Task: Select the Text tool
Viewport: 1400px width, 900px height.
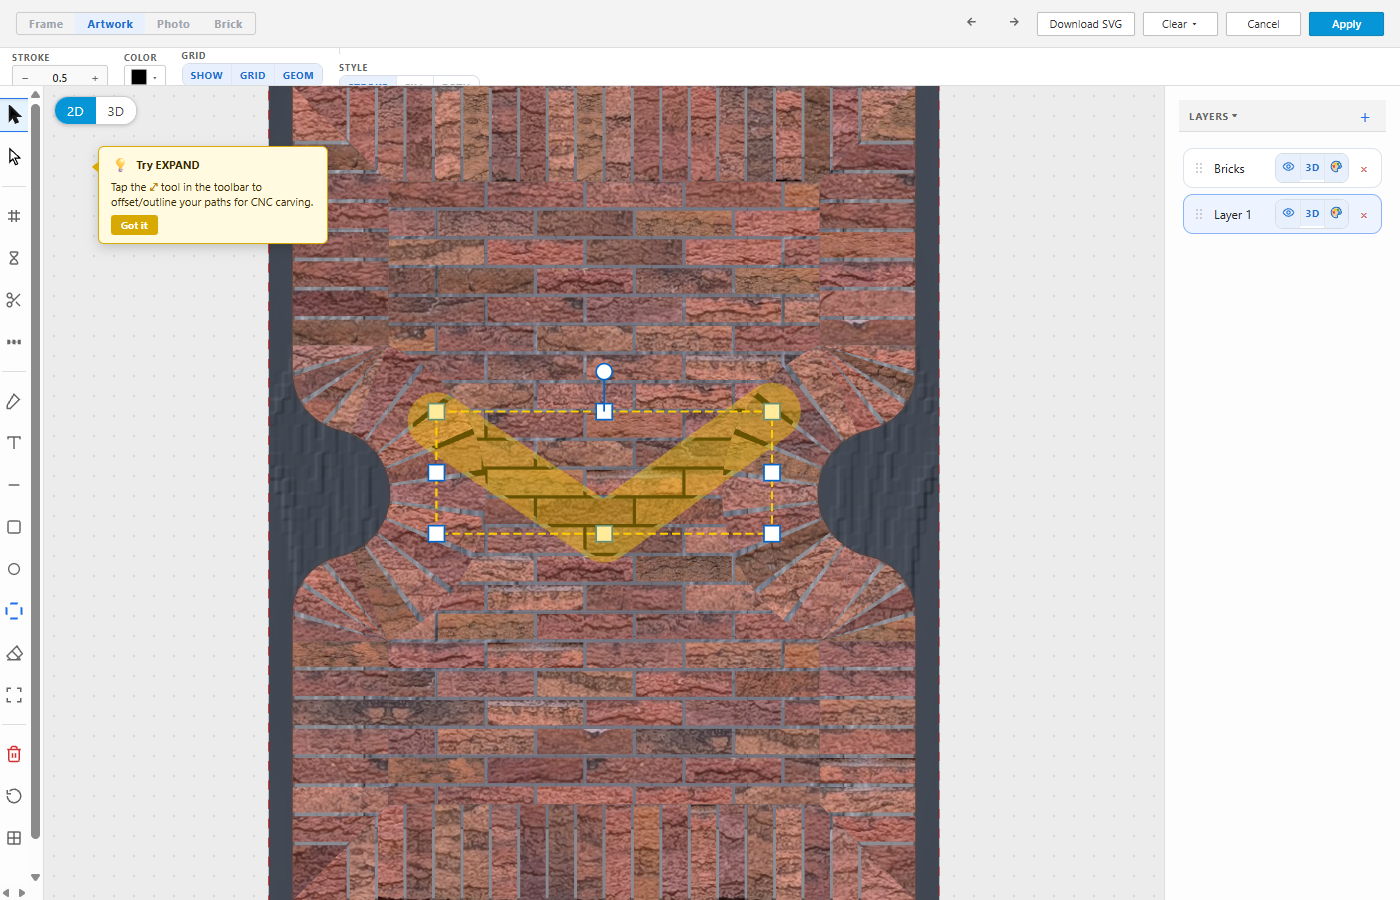Action: click(x=14, y=443)
